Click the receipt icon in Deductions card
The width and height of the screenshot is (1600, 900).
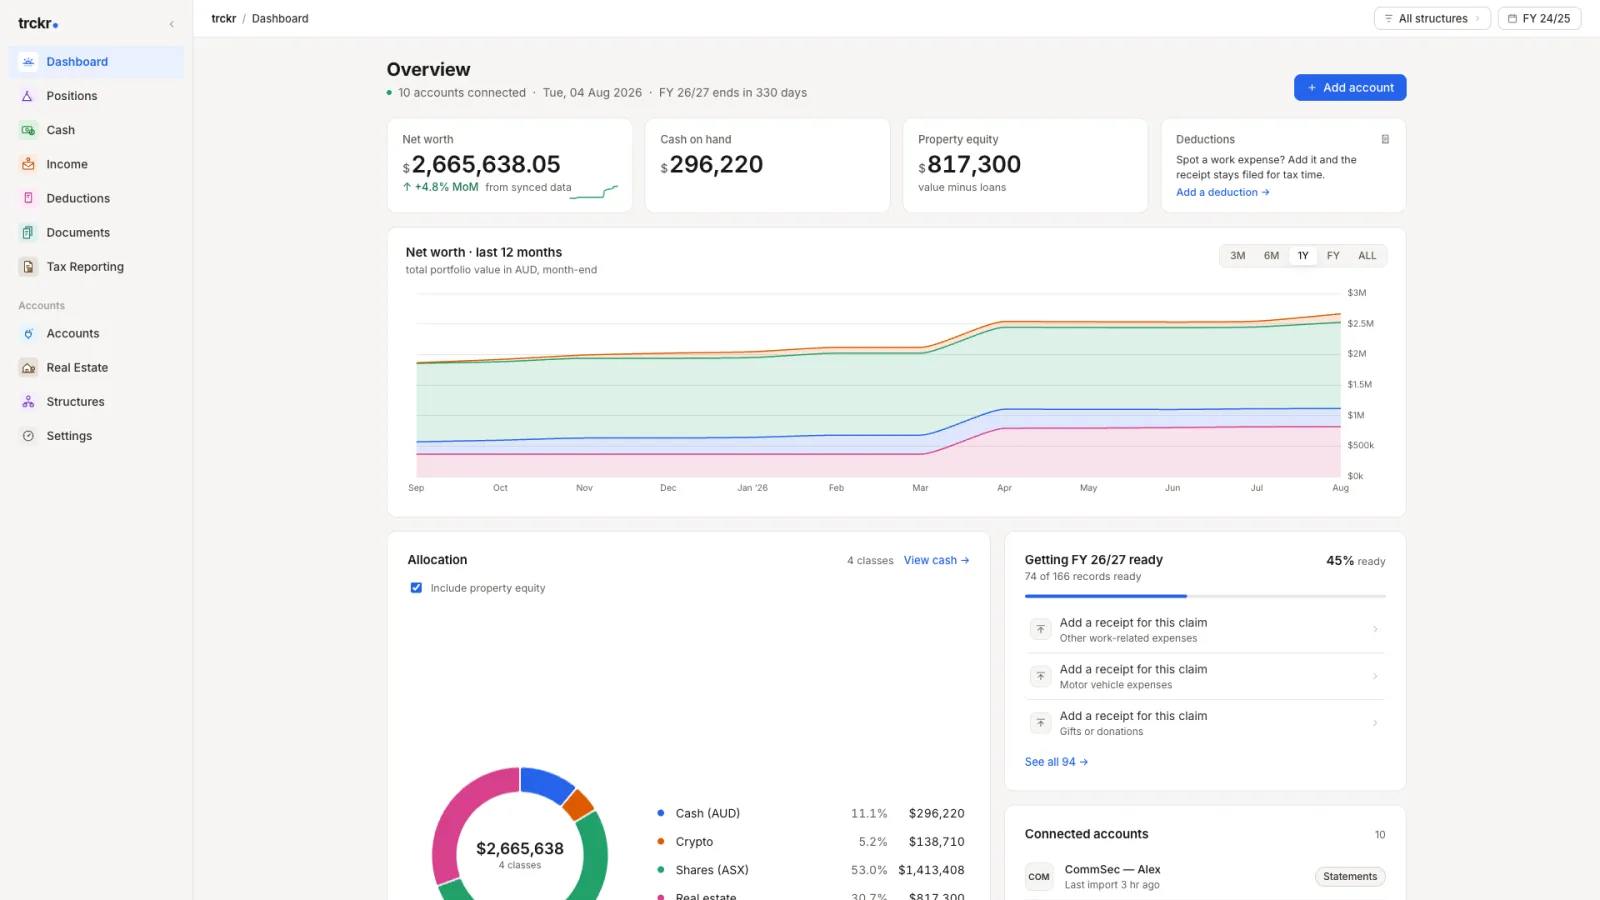click(x=1385, y=139)
